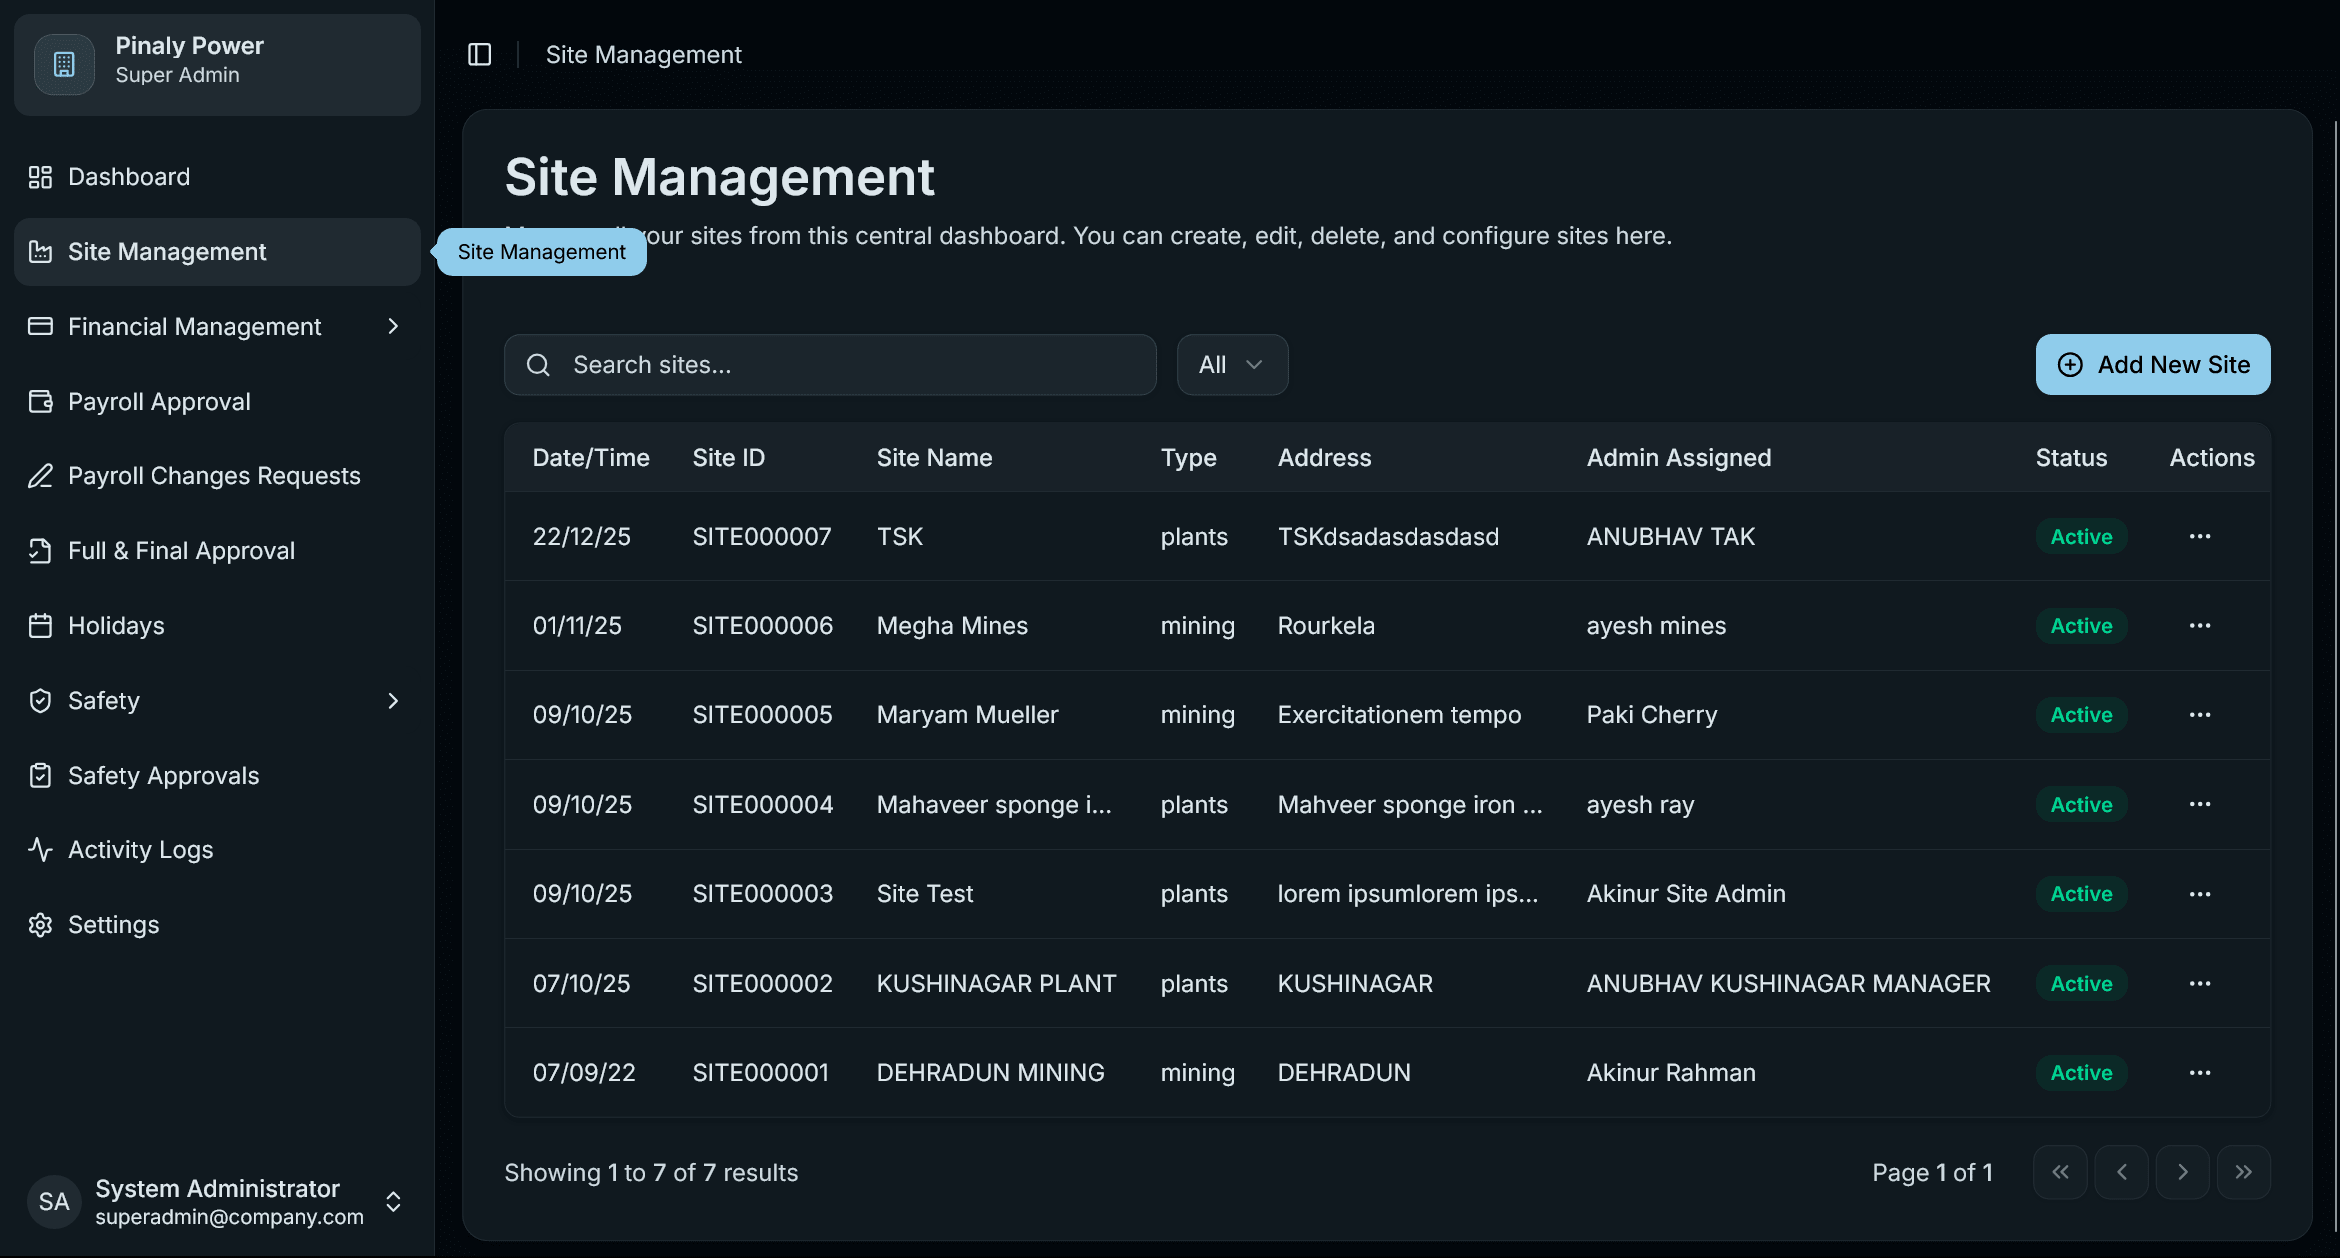Click Akinur Rahman admin cell
Screen dimensions: 2340x1258
coord(1671,1073)
